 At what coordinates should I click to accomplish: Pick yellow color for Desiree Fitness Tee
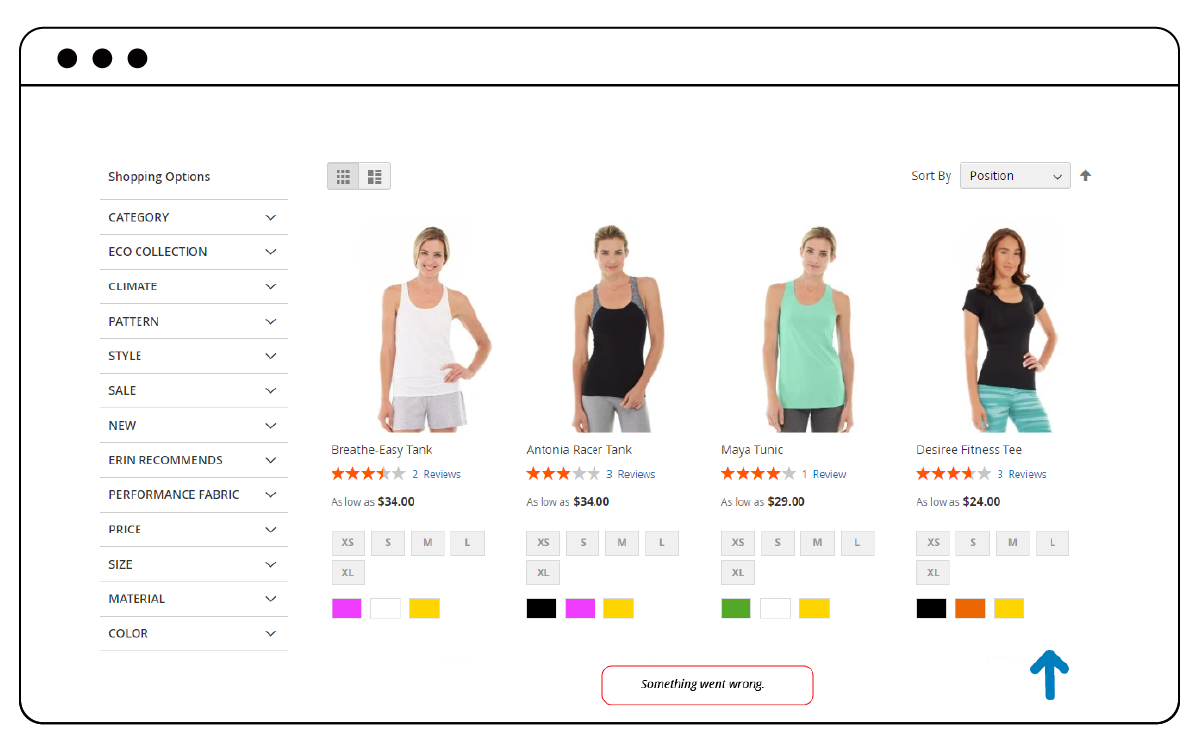click(1010, 608)
